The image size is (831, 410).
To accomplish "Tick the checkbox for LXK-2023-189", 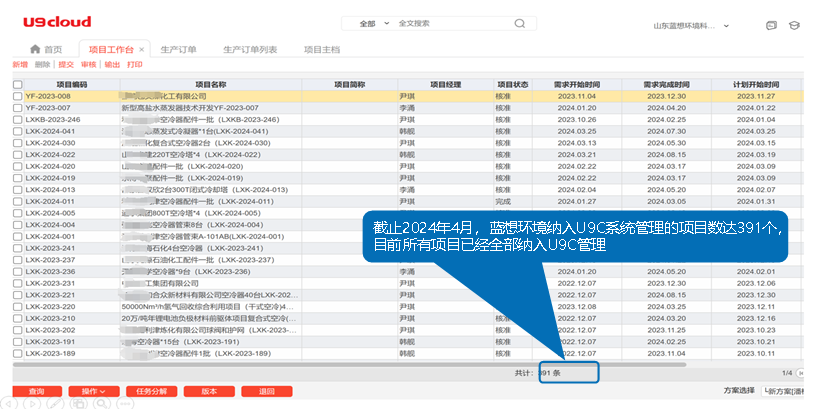I will pos(17,353).
